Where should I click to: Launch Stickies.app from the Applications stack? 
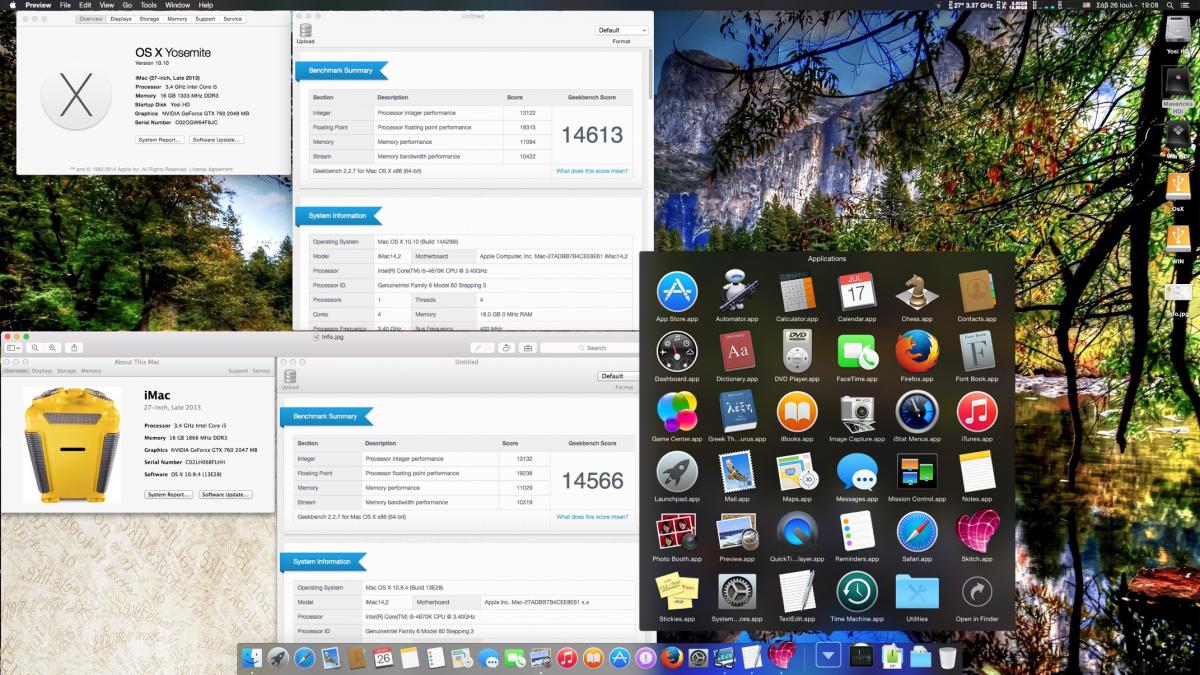677,591
